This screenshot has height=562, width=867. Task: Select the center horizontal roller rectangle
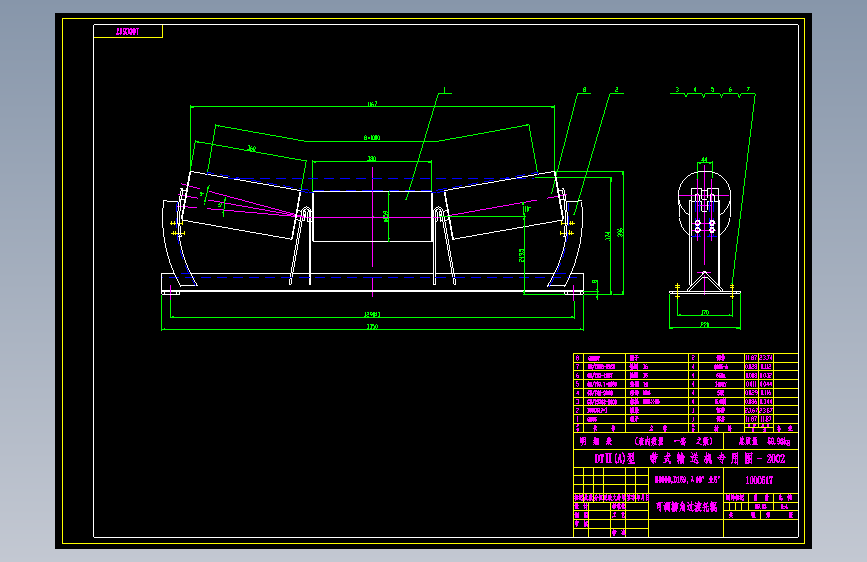click(x=372, y=216)
